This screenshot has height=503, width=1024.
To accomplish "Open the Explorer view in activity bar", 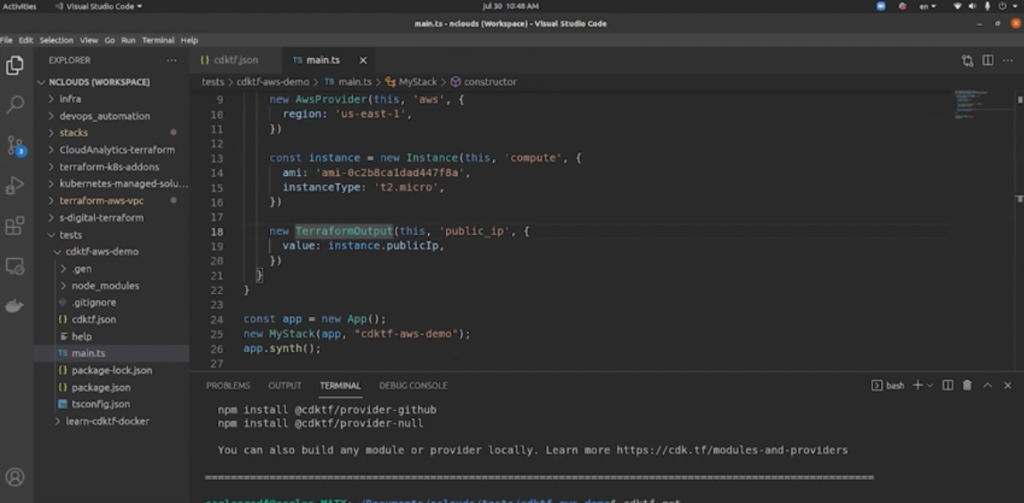I will tap(14, 65).
